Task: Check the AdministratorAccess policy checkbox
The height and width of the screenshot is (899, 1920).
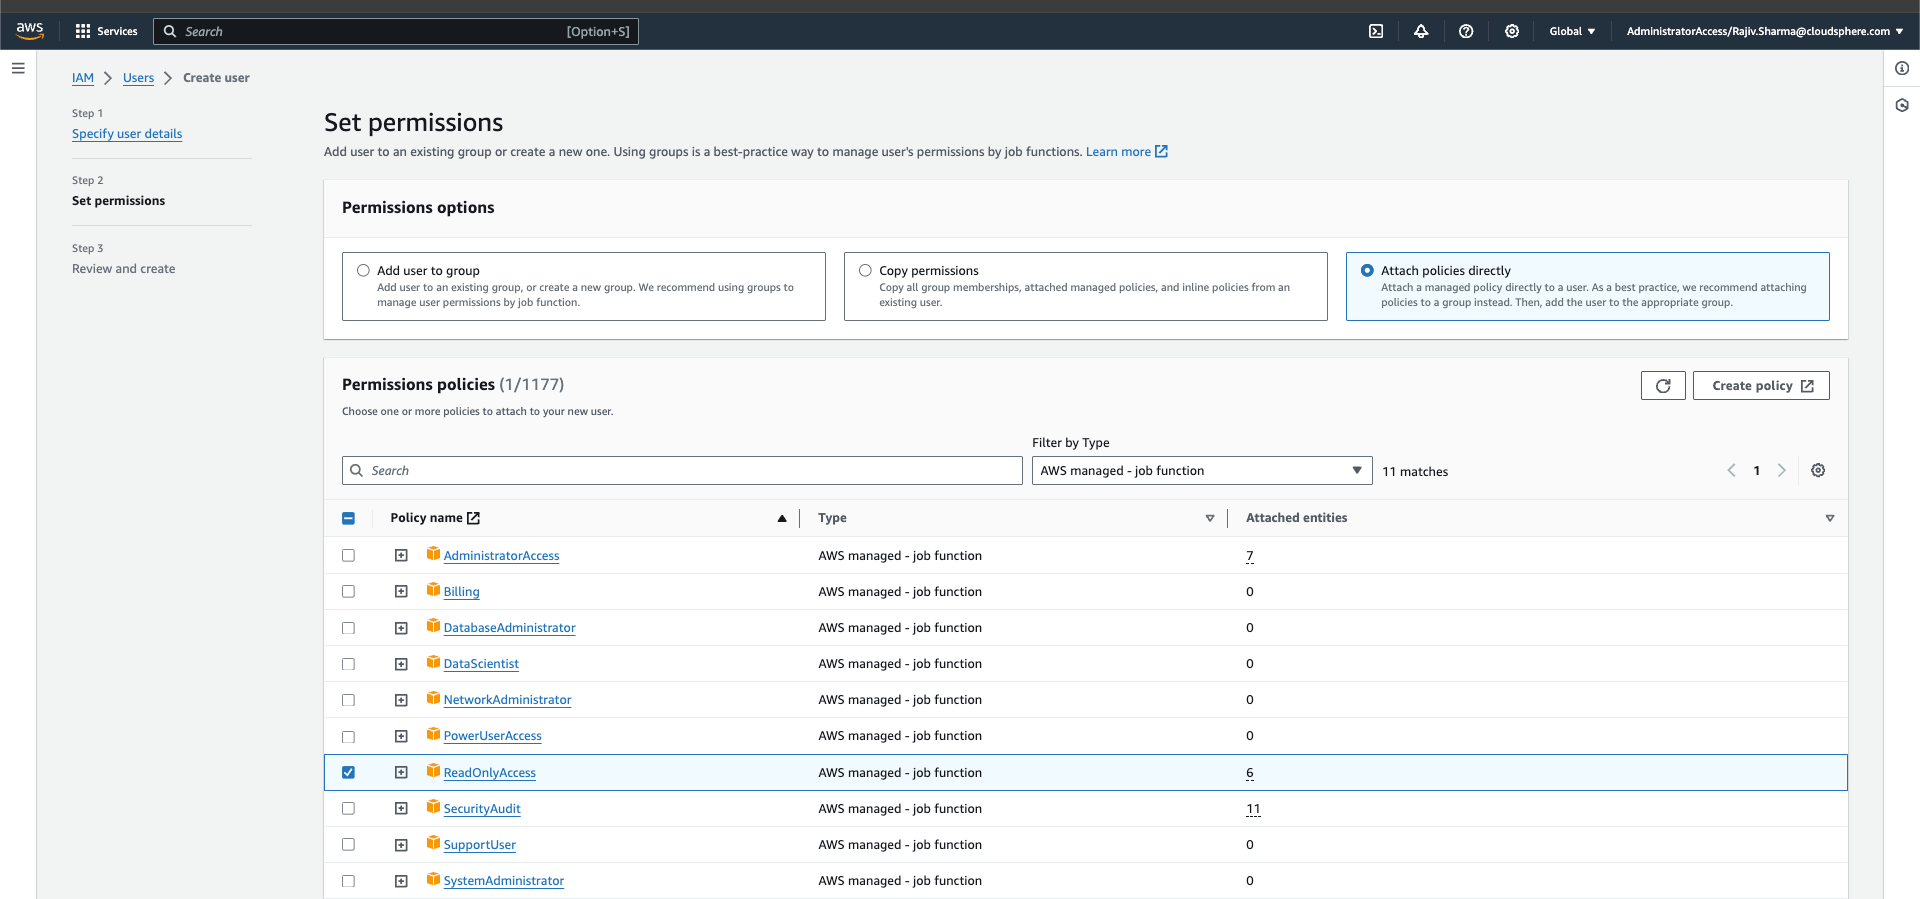Action: coord(348,555)
